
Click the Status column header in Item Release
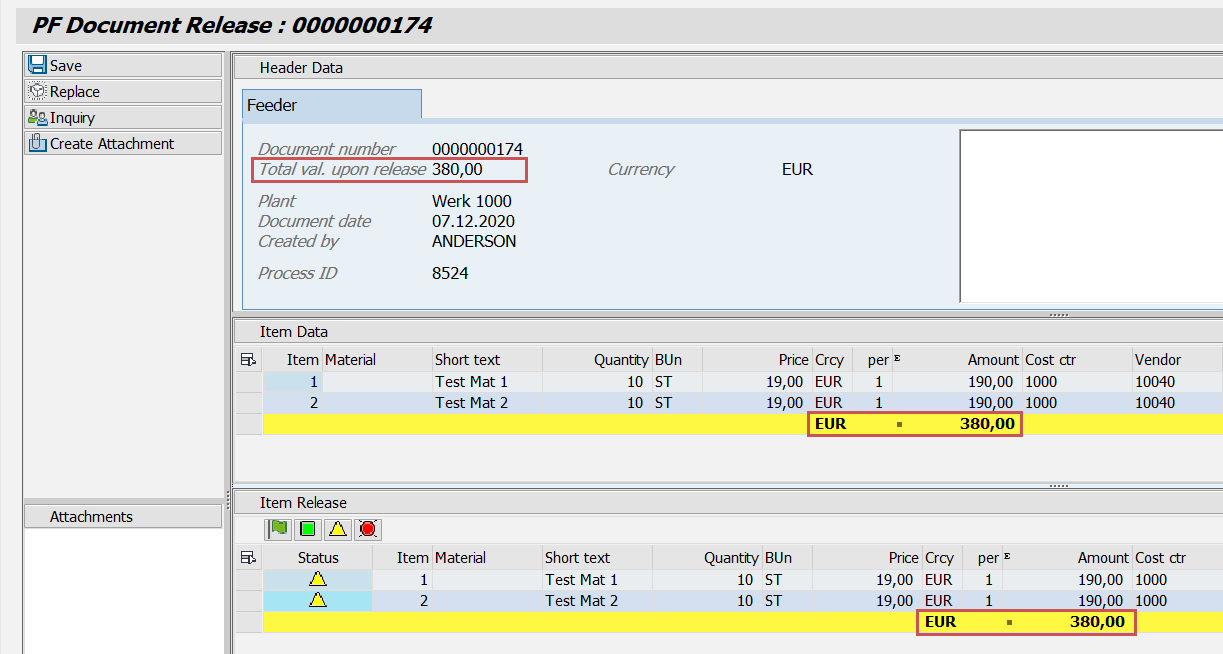coord(318,558)
